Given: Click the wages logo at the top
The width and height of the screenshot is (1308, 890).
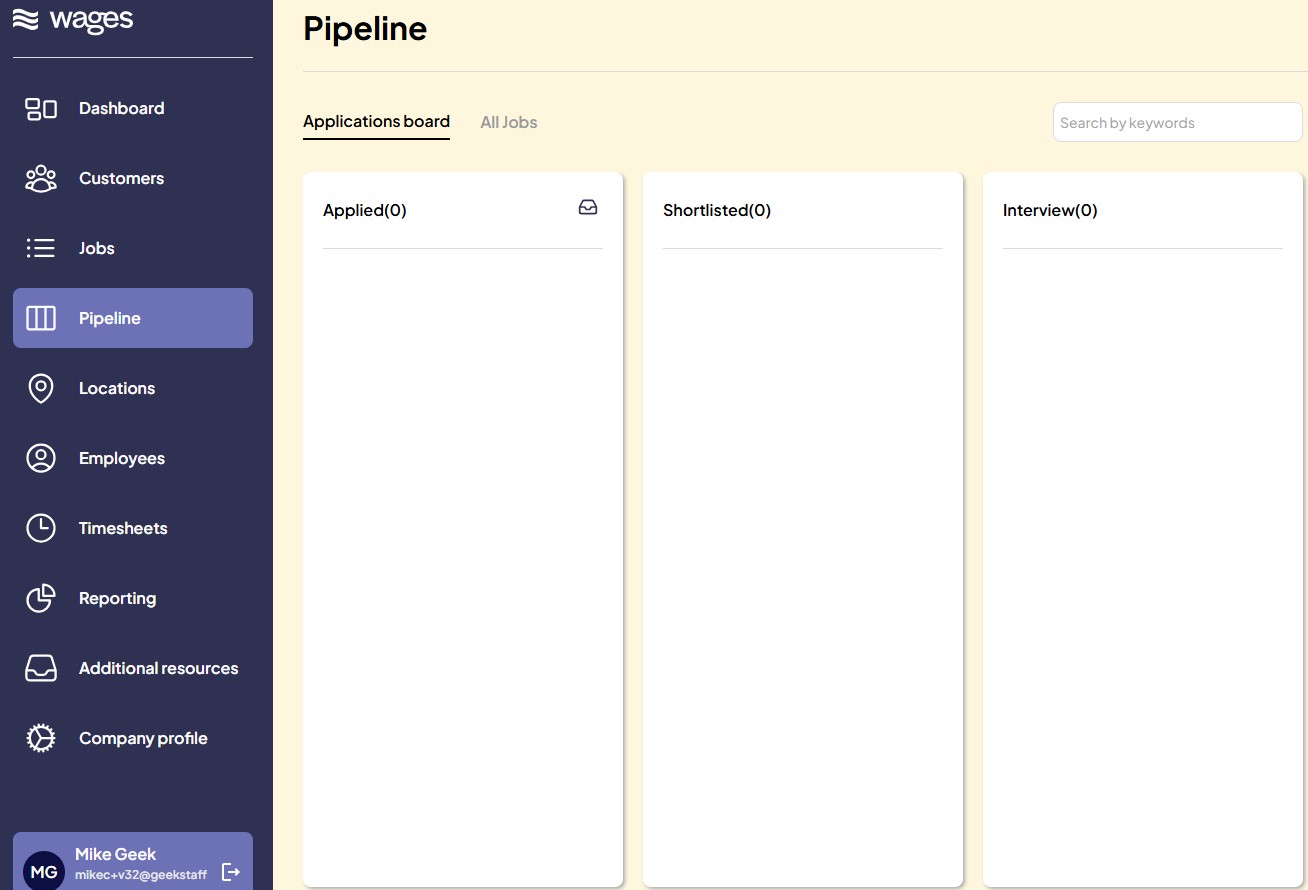Looking at the screenshot, I should click(x=72, y=18).
